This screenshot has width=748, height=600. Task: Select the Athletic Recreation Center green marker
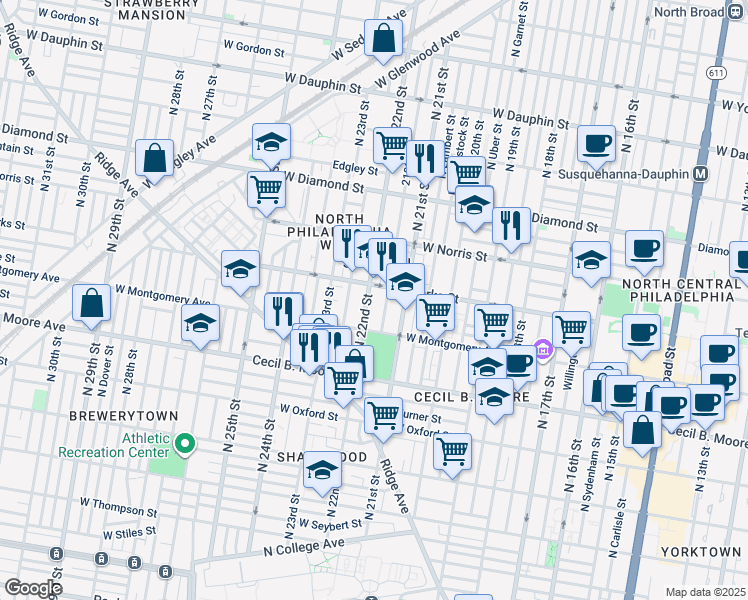click(x=185, y=445)
